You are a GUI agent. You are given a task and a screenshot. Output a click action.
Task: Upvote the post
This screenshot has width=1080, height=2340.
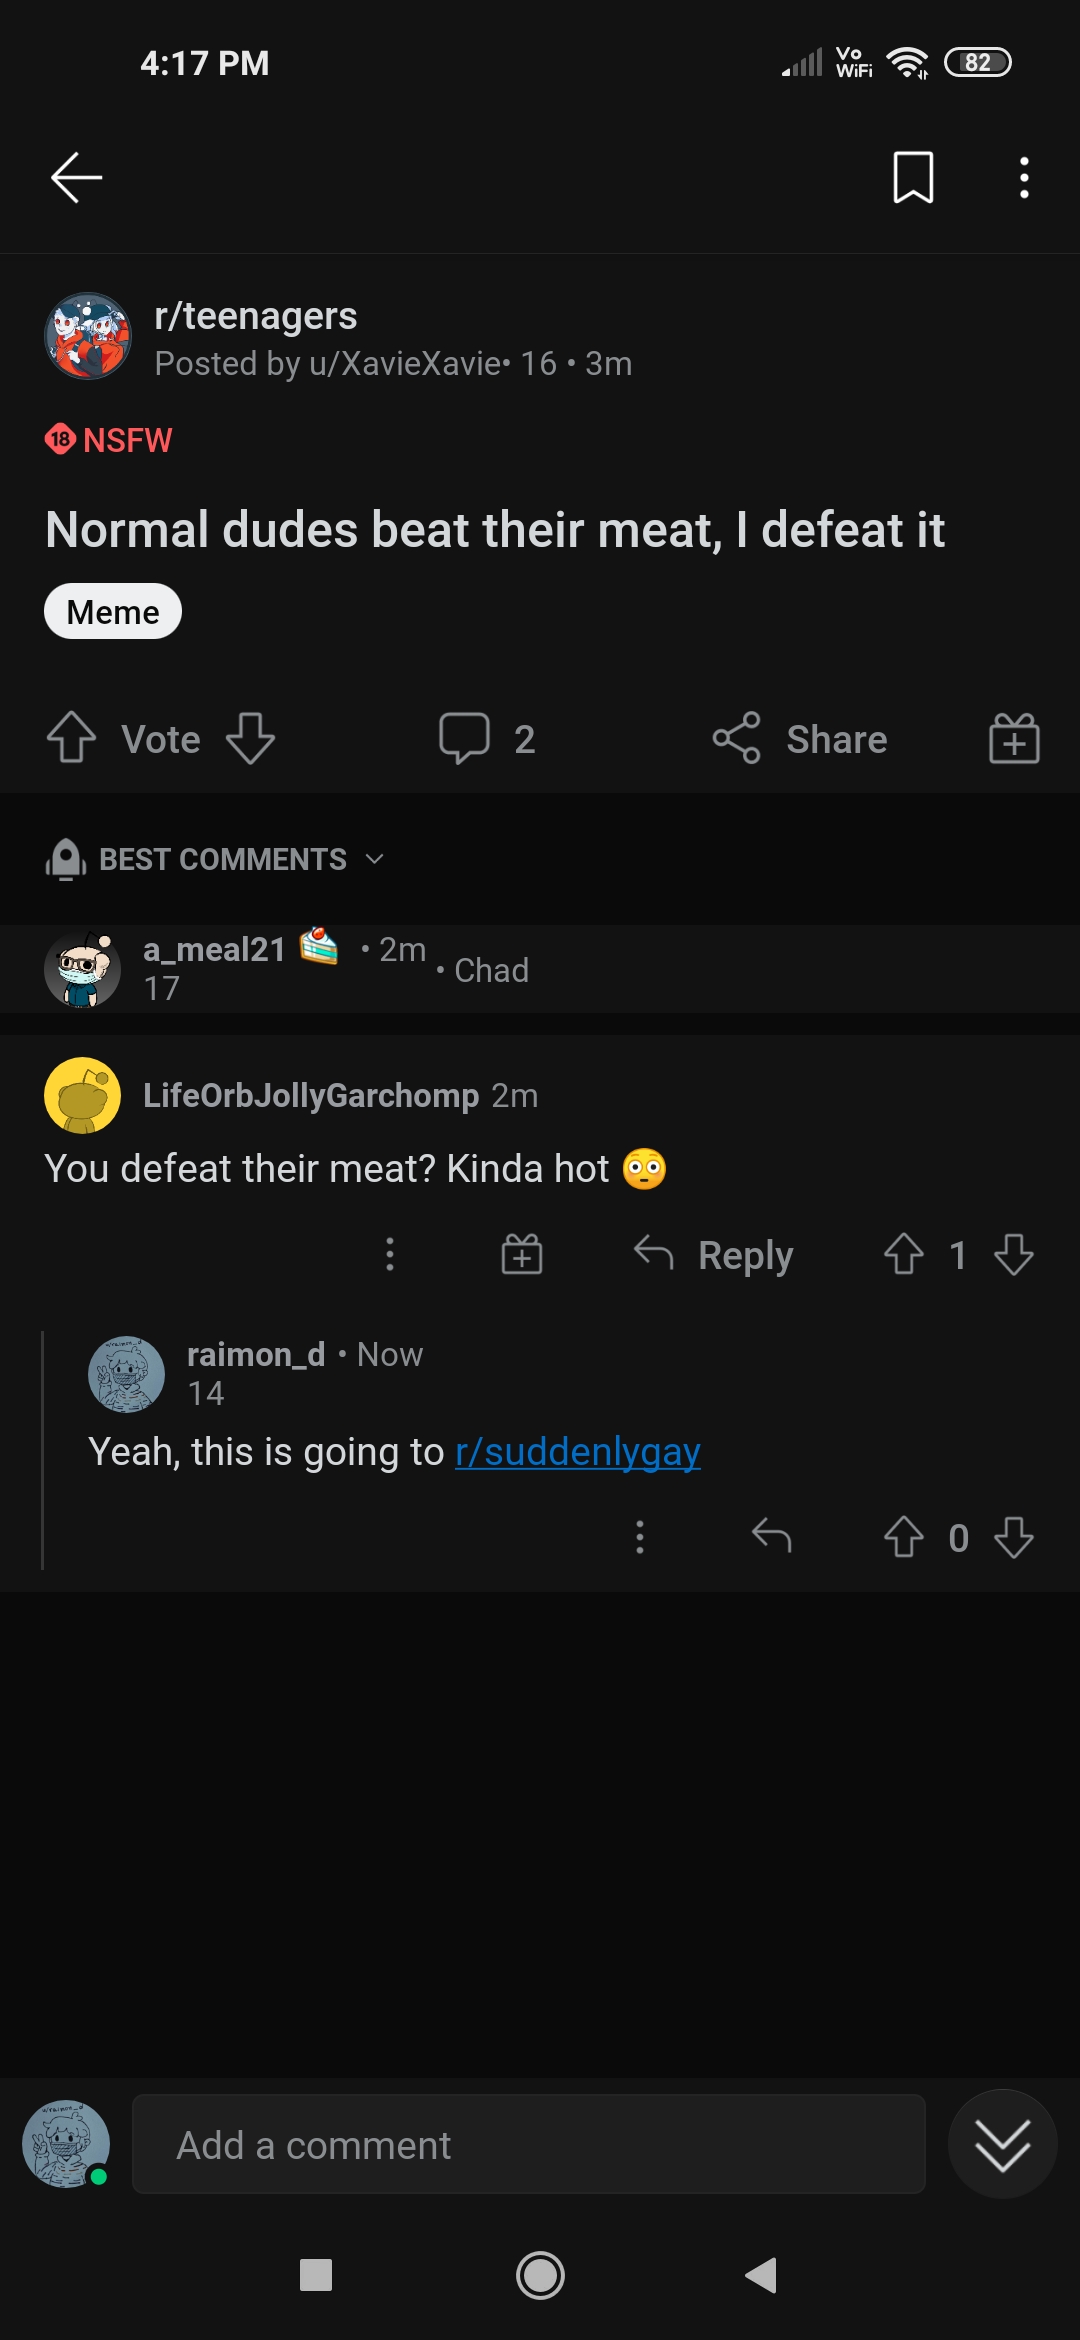(72, 738)
